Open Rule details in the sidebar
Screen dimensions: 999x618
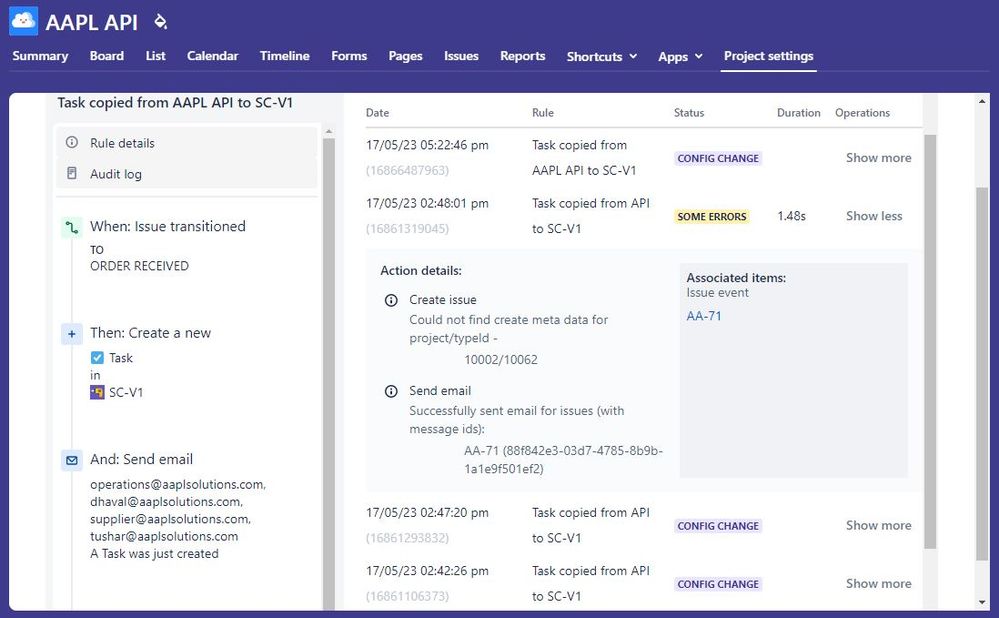187,143
